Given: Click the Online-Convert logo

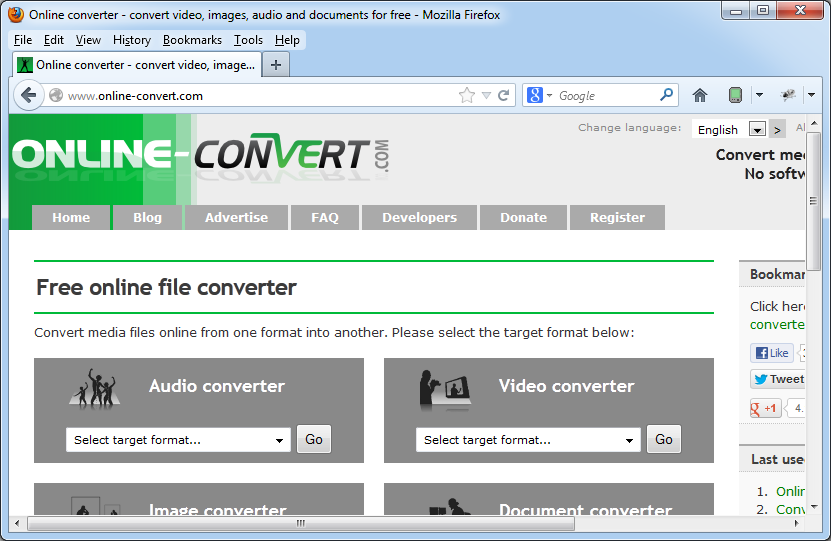Looking at the screenshot, I should [200, 157].
